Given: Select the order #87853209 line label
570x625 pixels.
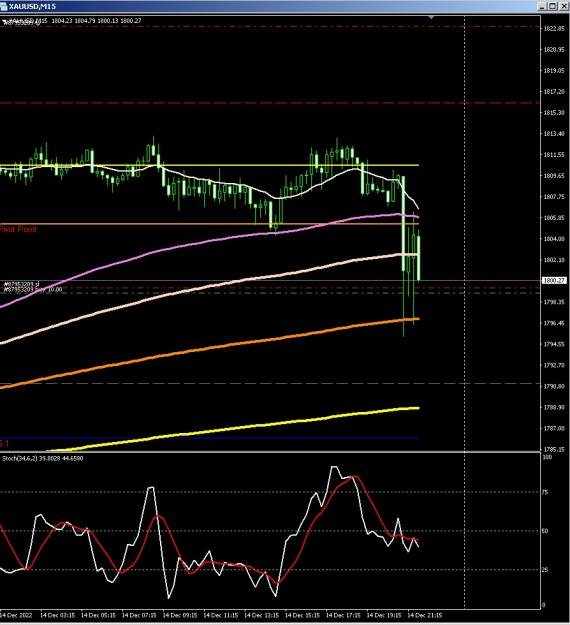Looking at the screenshot, I should (22, 284).
